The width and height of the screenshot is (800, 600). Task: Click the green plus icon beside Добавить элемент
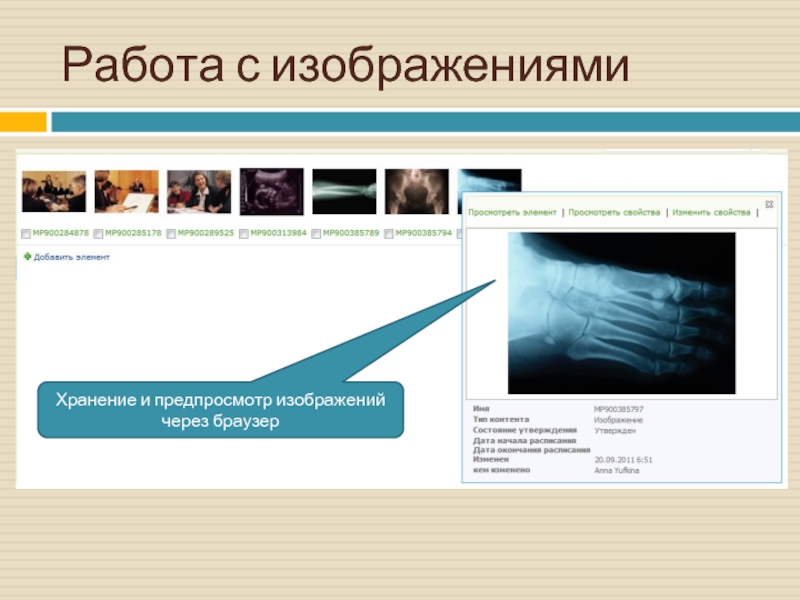coord(28,257)
